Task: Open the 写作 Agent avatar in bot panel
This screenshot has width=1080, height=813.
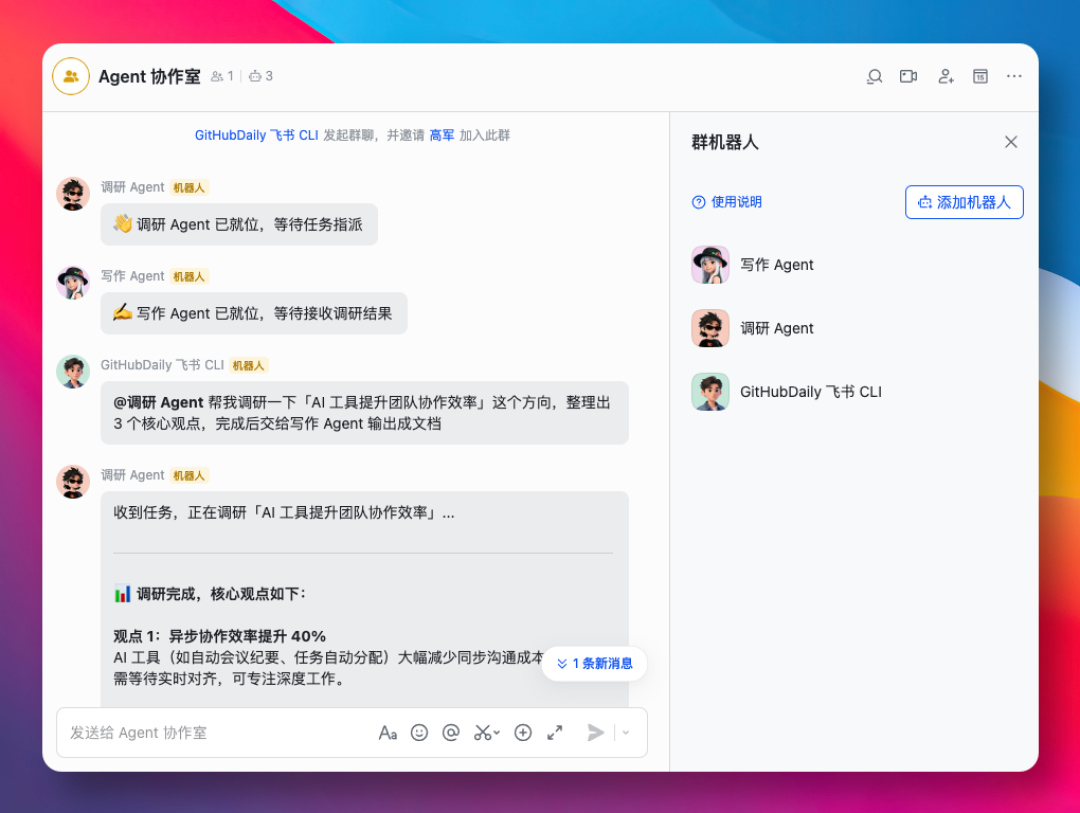Action: click(x=710, y=265)
